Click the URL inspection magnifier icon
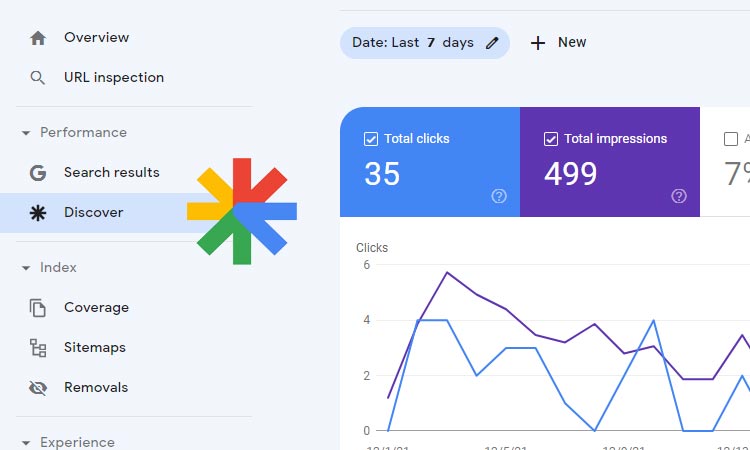Viewport: 750px width, 450px height. tap(38, 77)
